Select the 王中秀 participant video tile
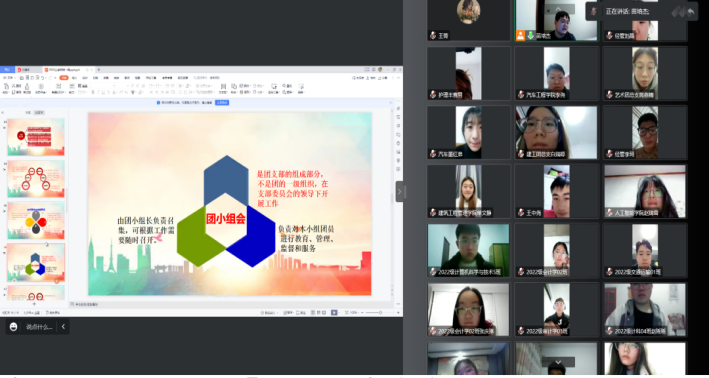Image resolution: width=709 pixels, height=378 pixels. click(557, 191)
